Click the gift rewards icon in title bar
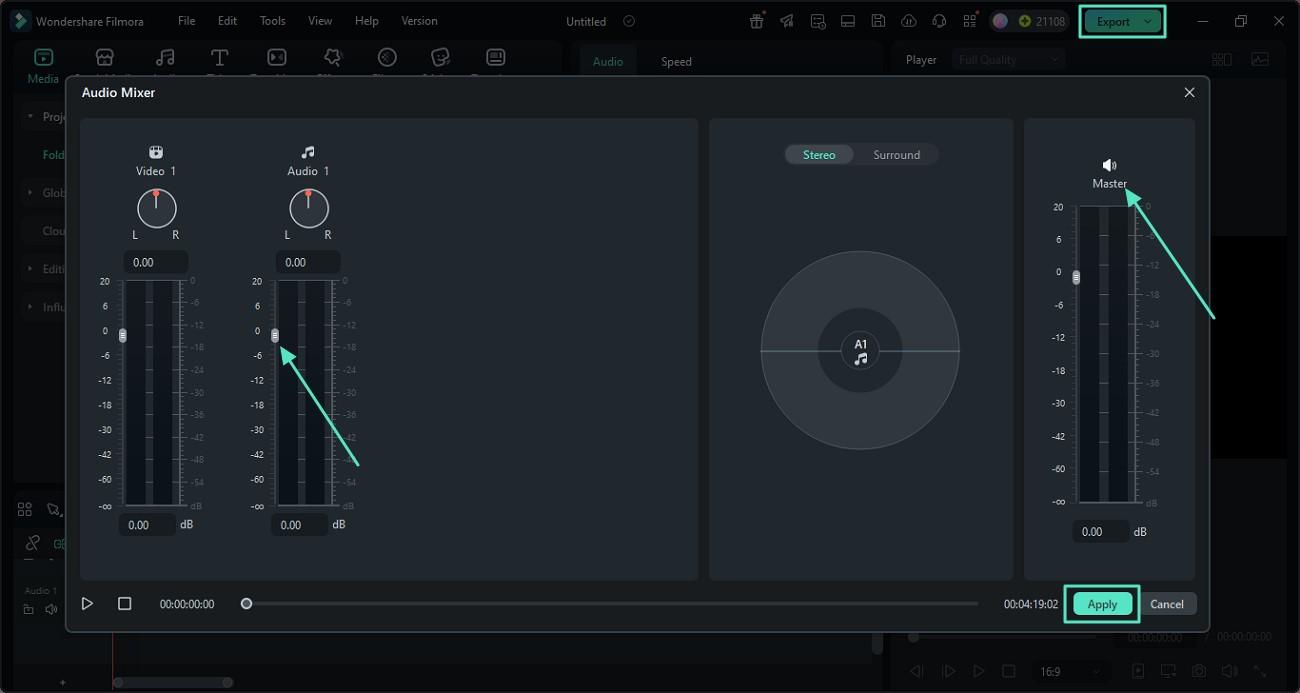 tap(757, 21)
